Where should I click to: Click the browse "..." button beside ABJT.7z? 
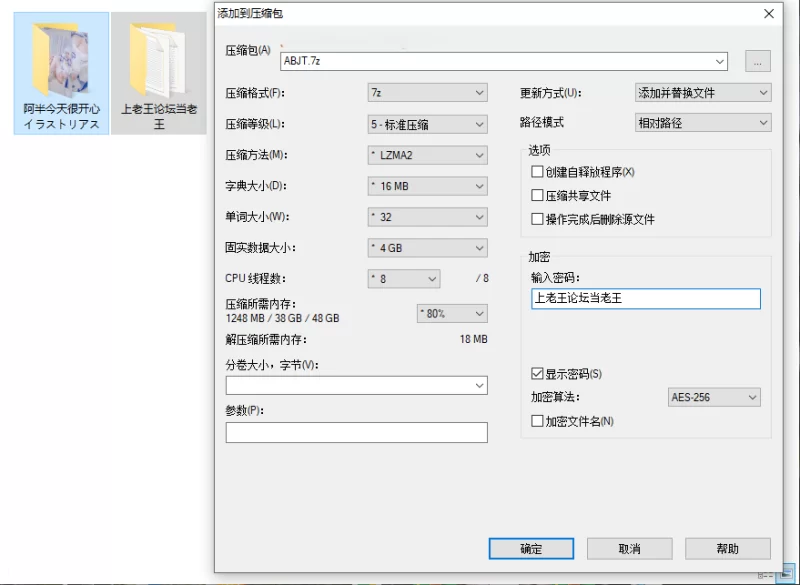coord(757,60)
